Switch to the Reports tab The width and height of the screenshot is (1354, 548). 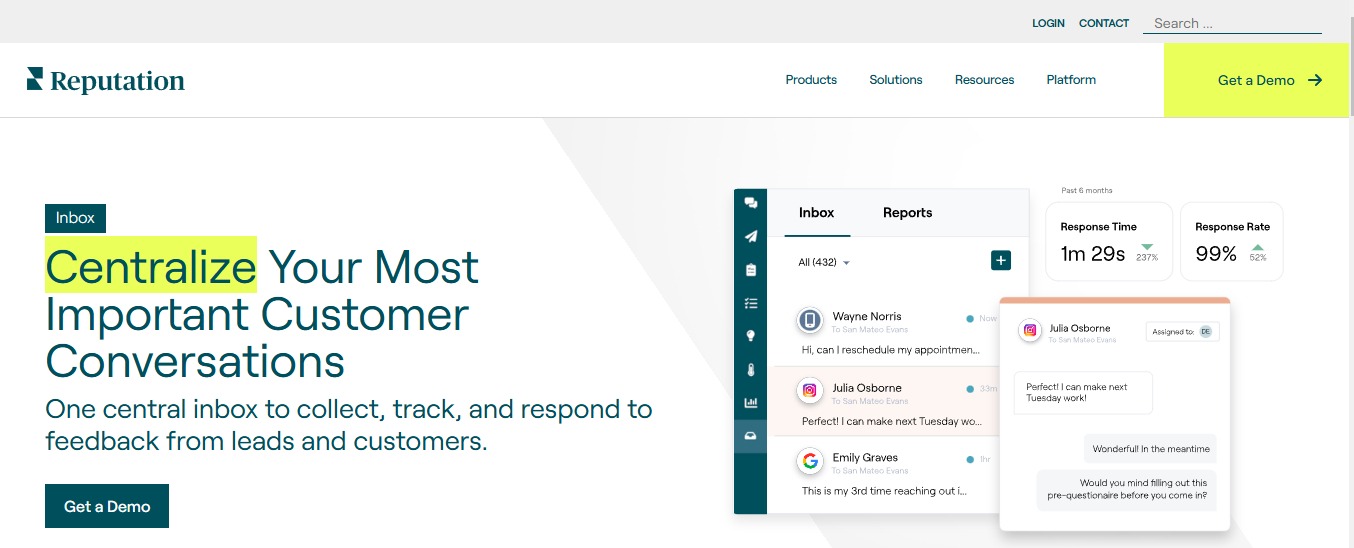coord(907,213)
